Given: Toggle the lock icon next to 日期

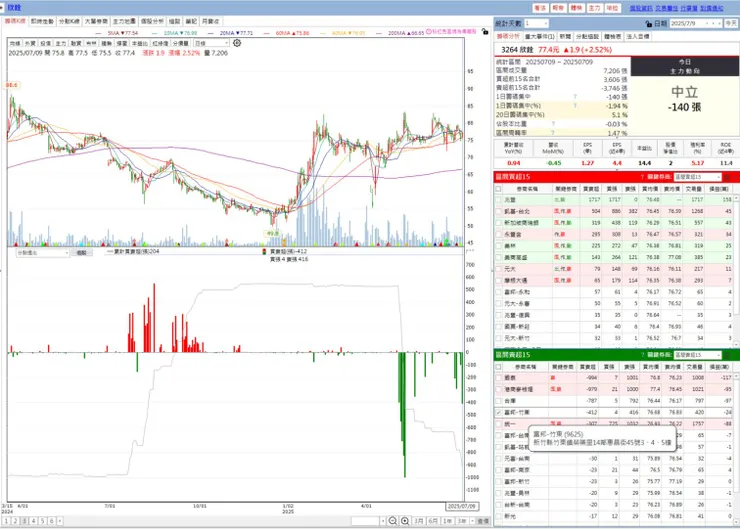Looking at the screenshot, I should [648, 24].
